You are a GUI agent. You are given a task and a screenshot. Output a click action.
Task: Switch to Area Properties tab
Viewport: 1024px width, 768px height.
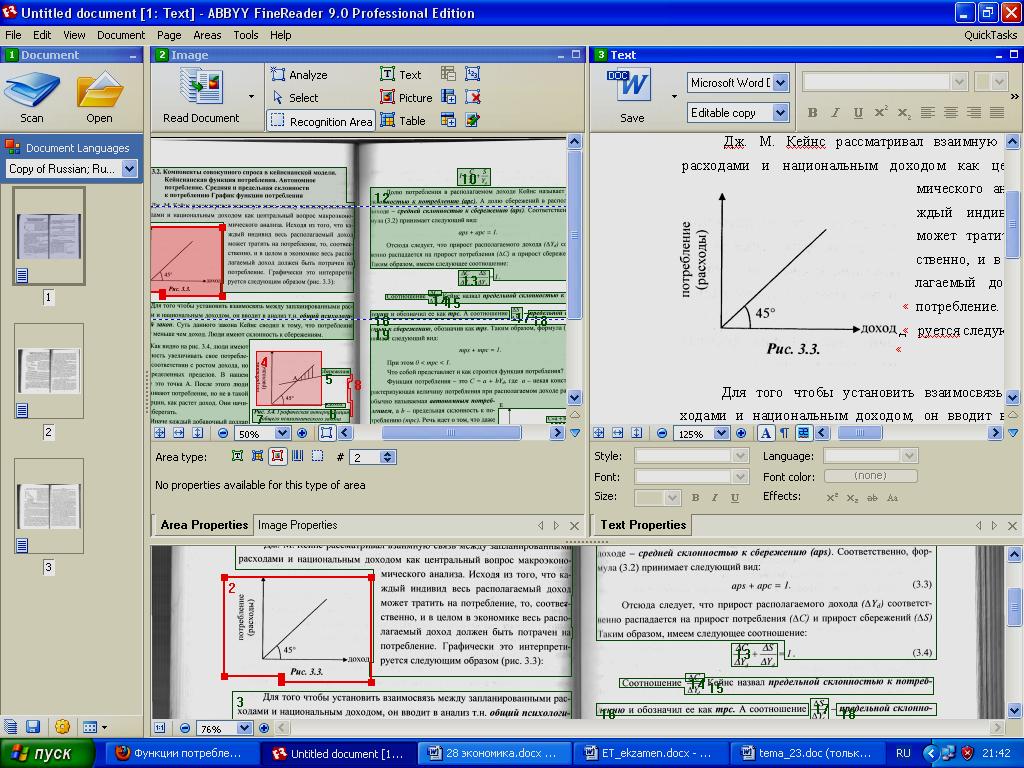pos(204,524)
